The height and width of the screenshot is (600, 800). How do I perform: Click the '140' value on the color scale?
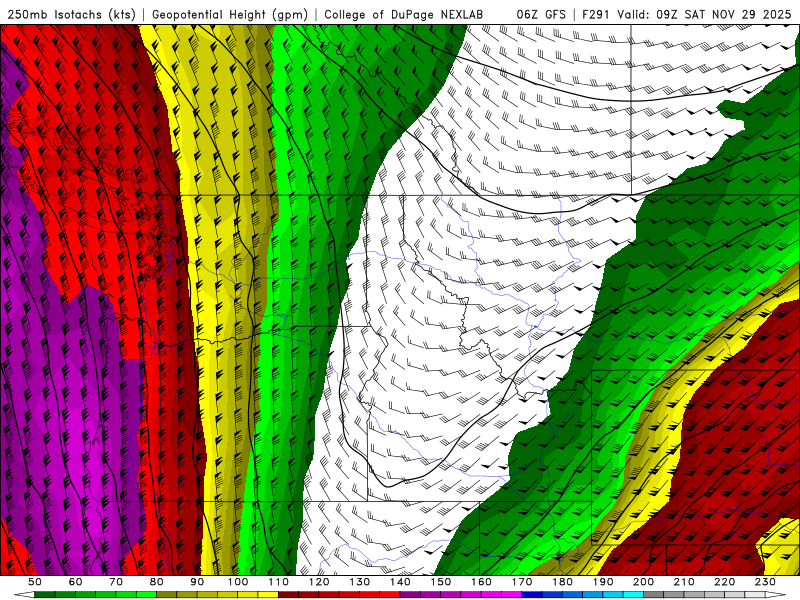coord(400,582)
